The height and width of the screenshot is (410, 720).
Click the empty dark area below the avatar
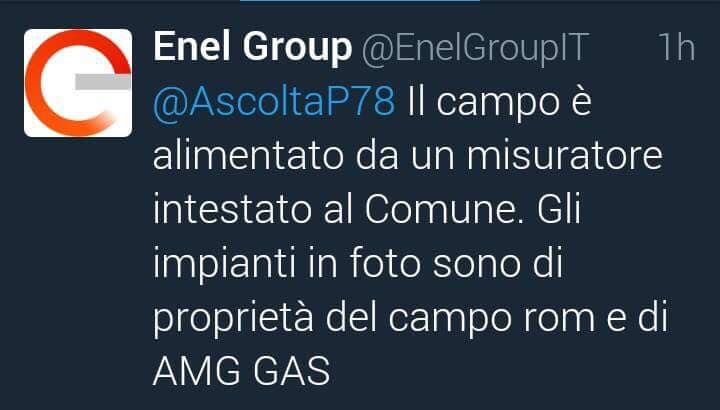click(x=78, y=275)
